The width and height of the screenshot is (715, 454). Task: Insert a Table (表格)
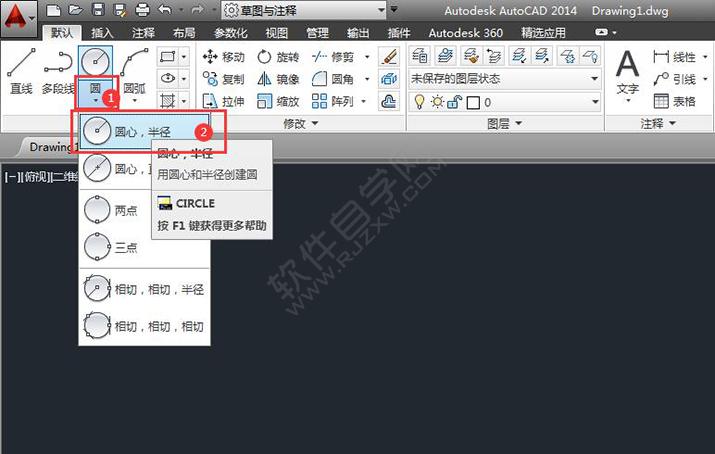click(674, 101)
